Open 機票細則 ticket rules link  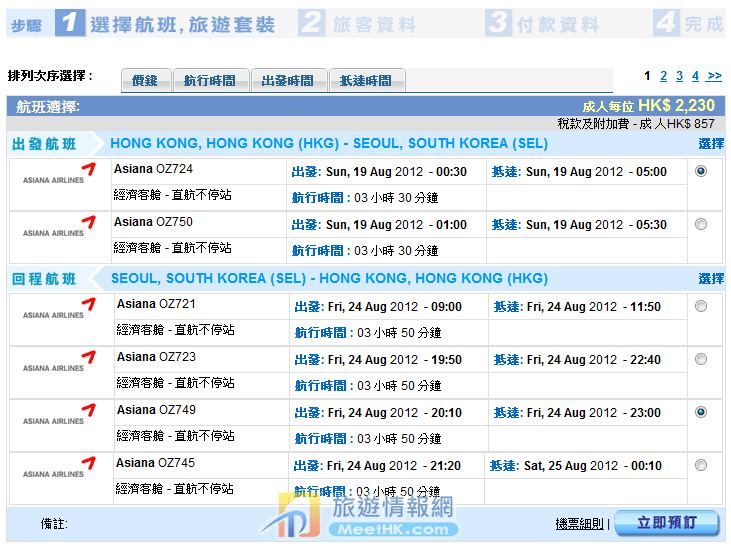[x=579, y=524]
